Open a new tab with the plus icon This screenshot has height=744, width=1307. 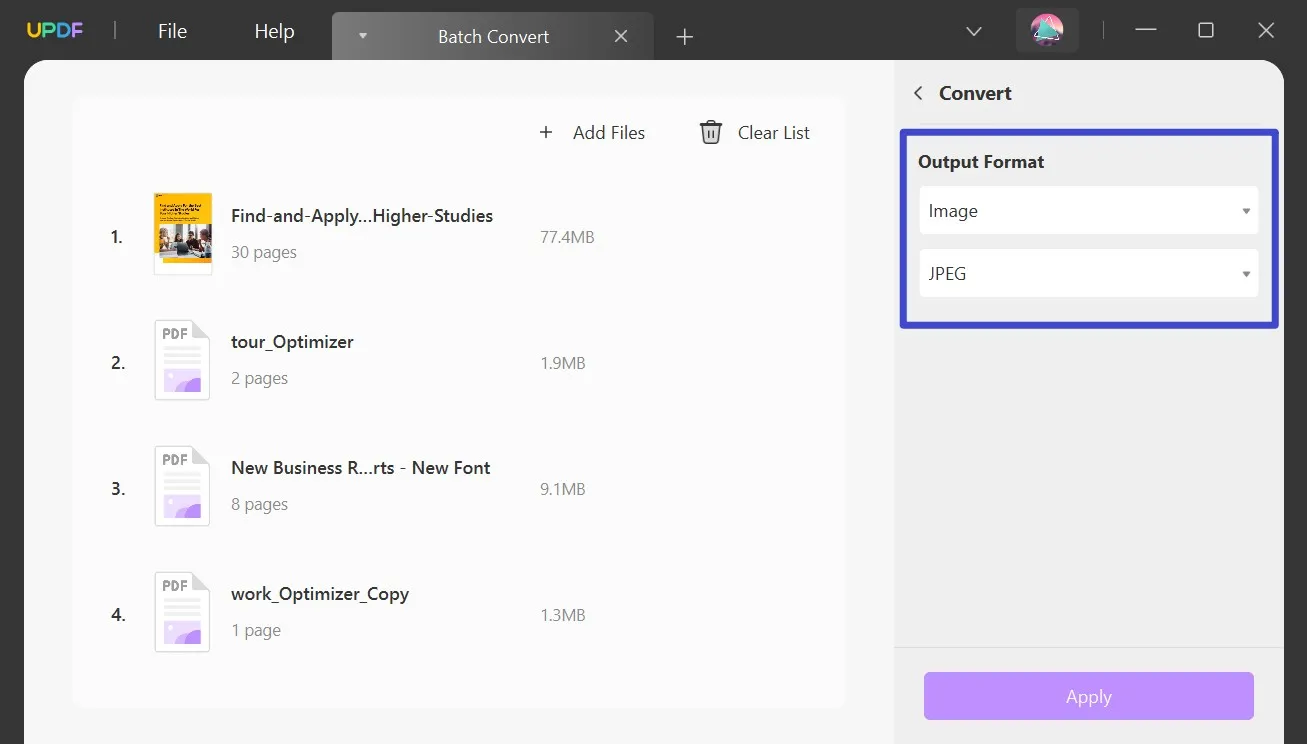click(684, 36)
